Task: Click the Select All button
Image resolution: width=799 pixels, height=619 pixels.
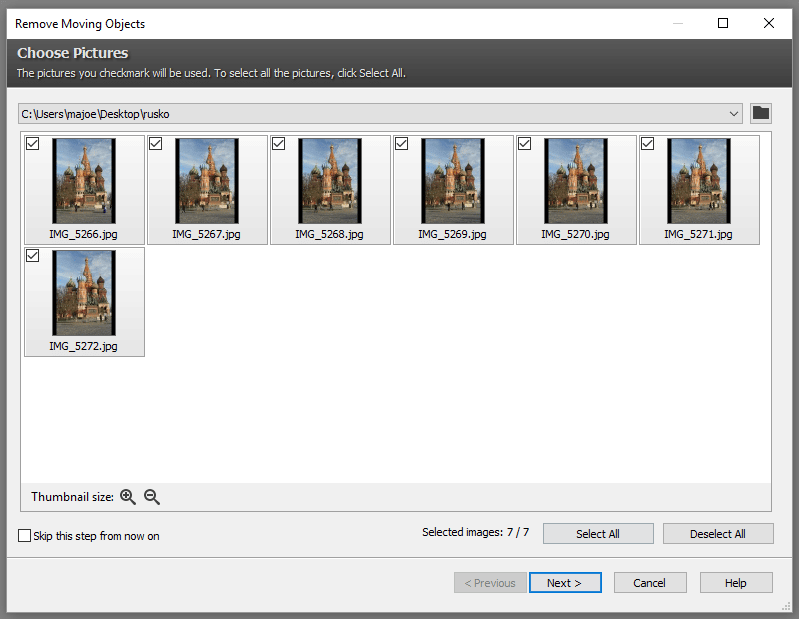Action: coord(598,533)
